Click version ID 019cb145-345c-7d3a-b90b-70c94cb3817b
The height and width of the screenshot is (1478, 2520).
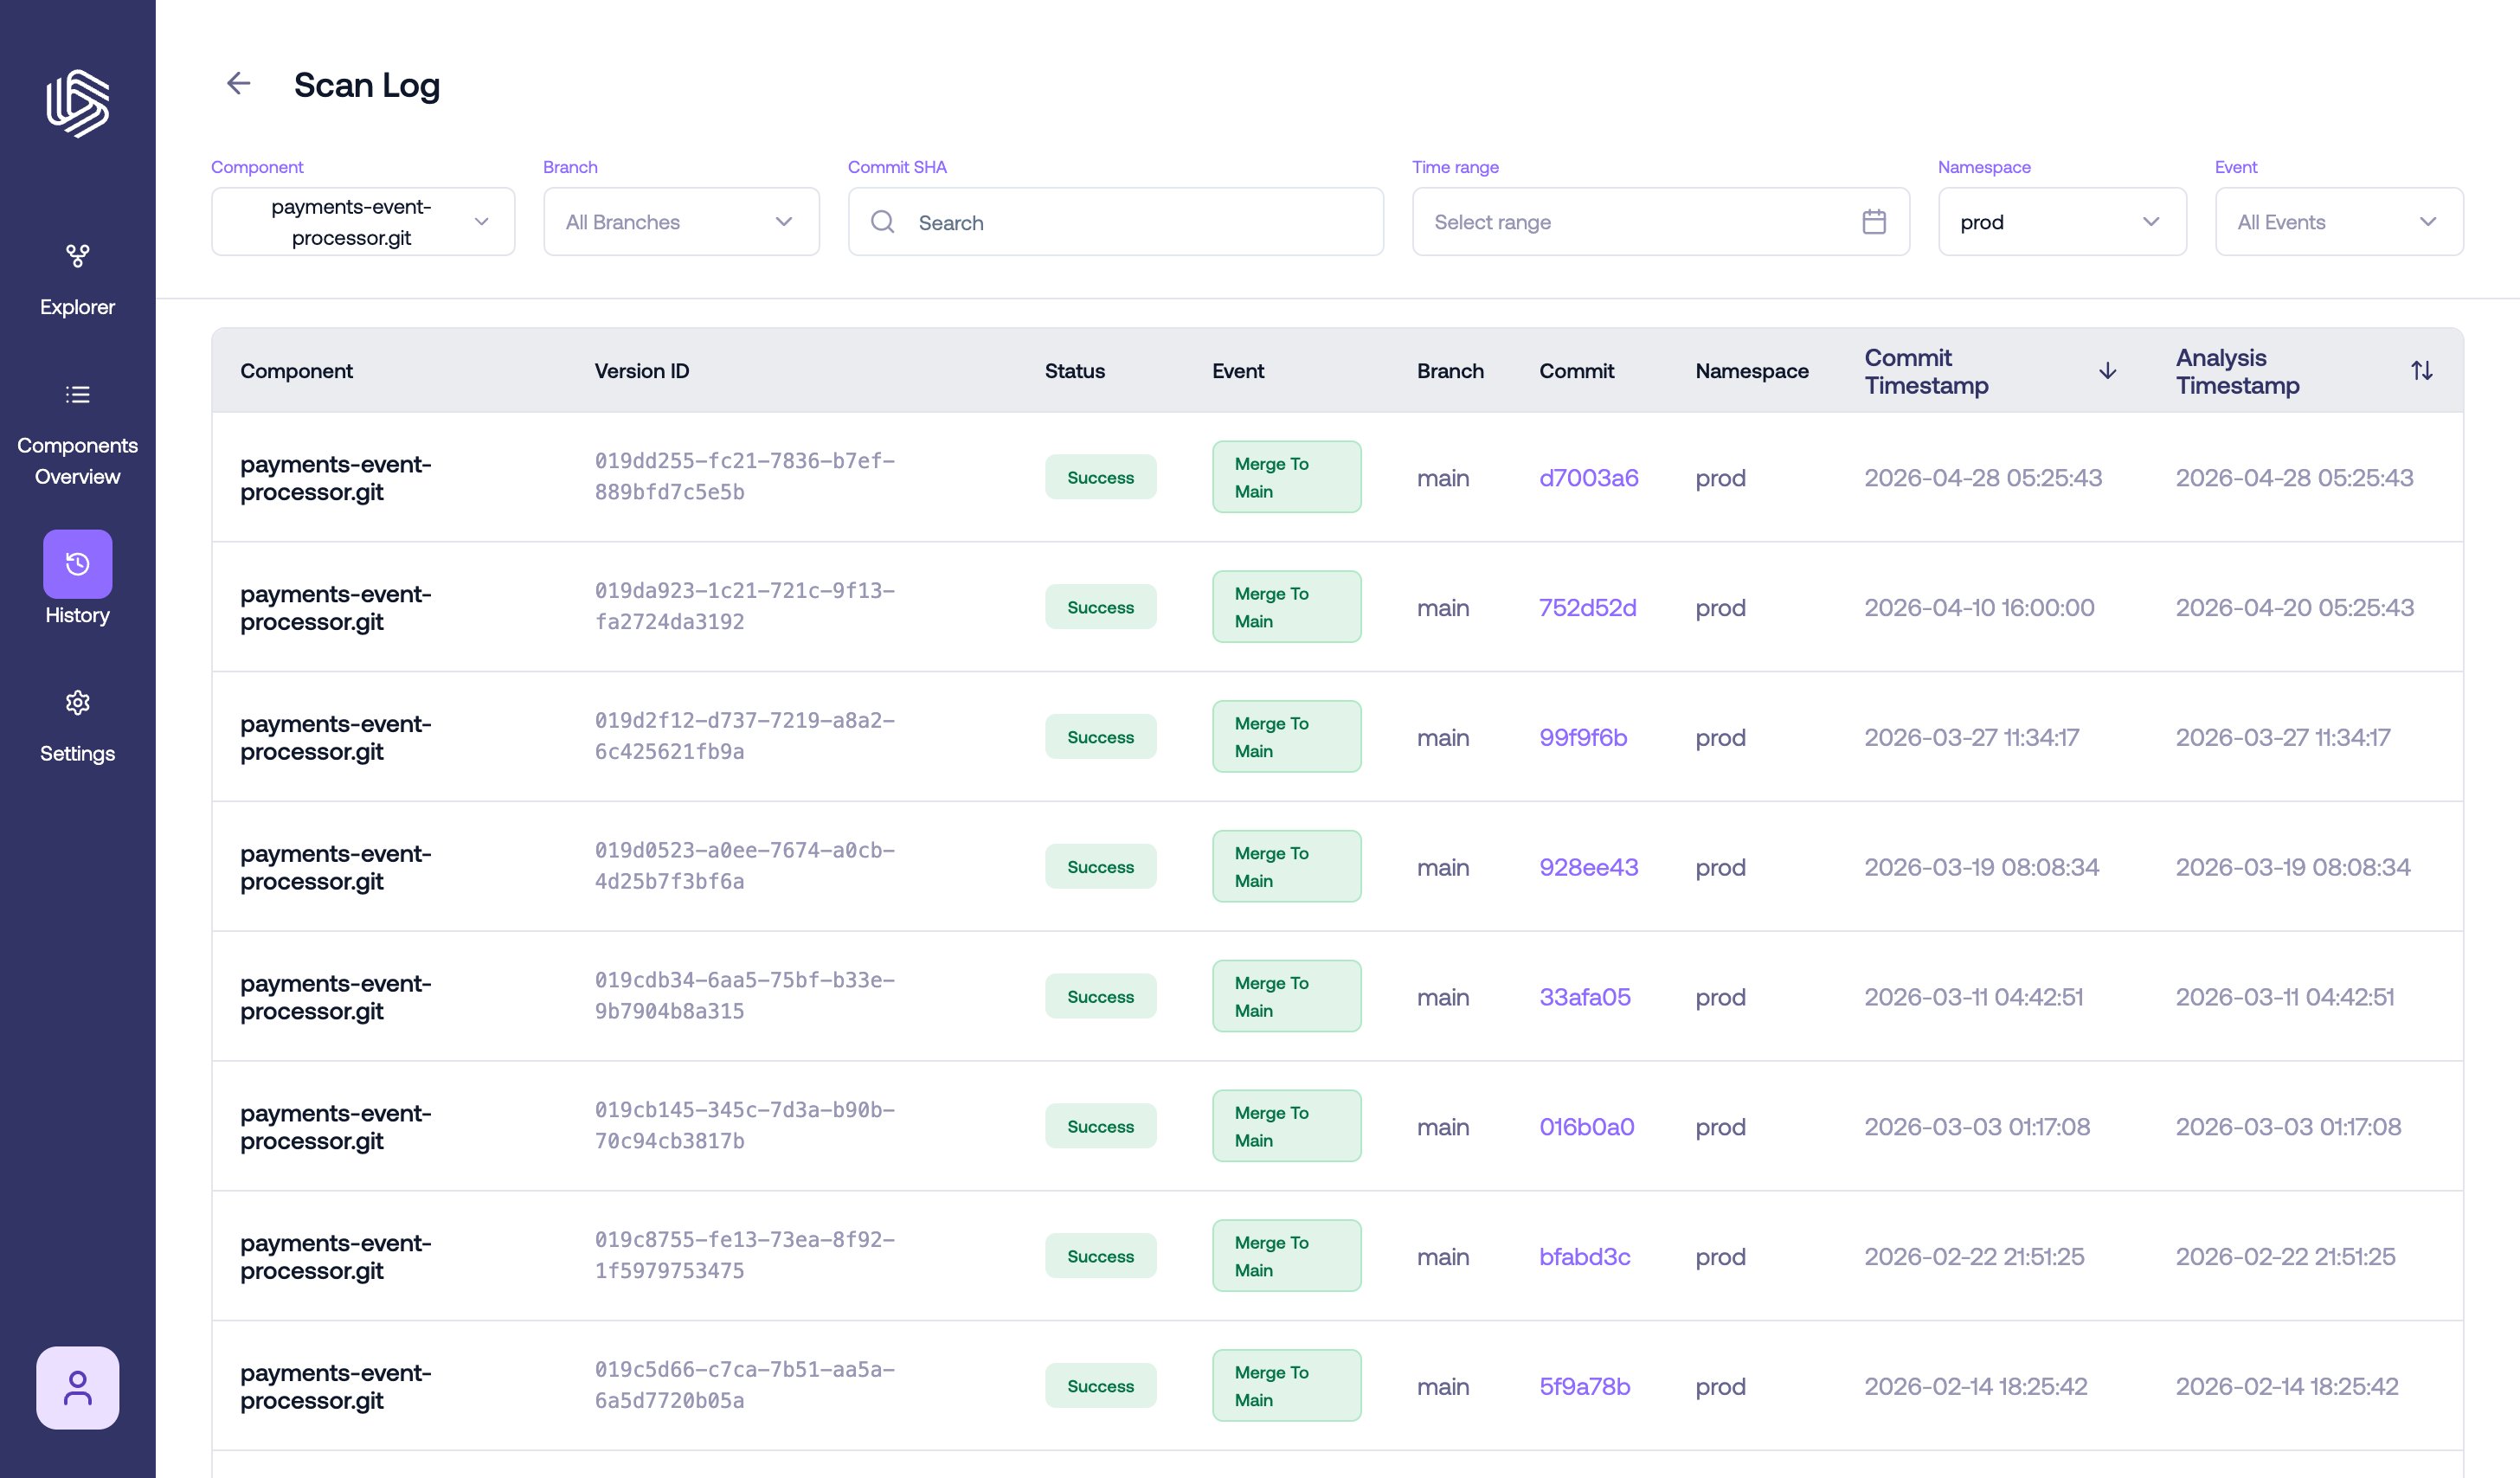click(x=744, y=1126)
